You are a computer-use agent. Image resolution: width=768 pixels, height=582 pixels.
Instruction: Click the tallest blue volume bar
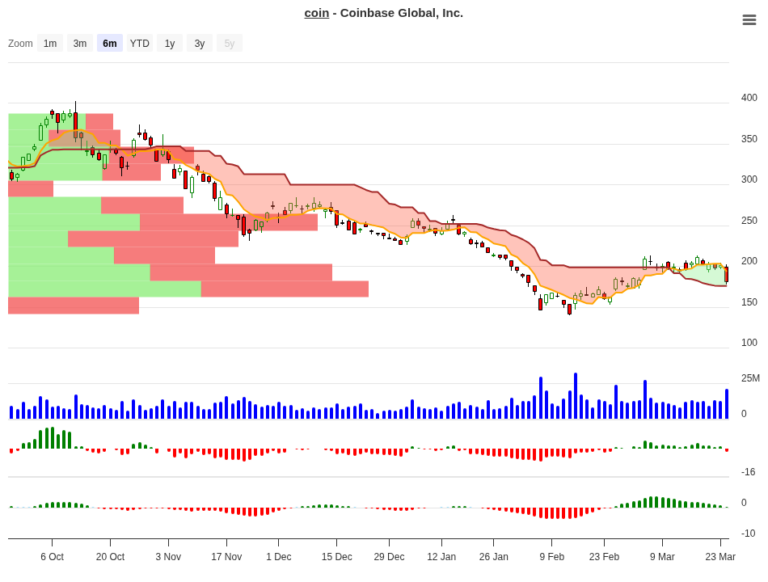[x=576, y=396]
